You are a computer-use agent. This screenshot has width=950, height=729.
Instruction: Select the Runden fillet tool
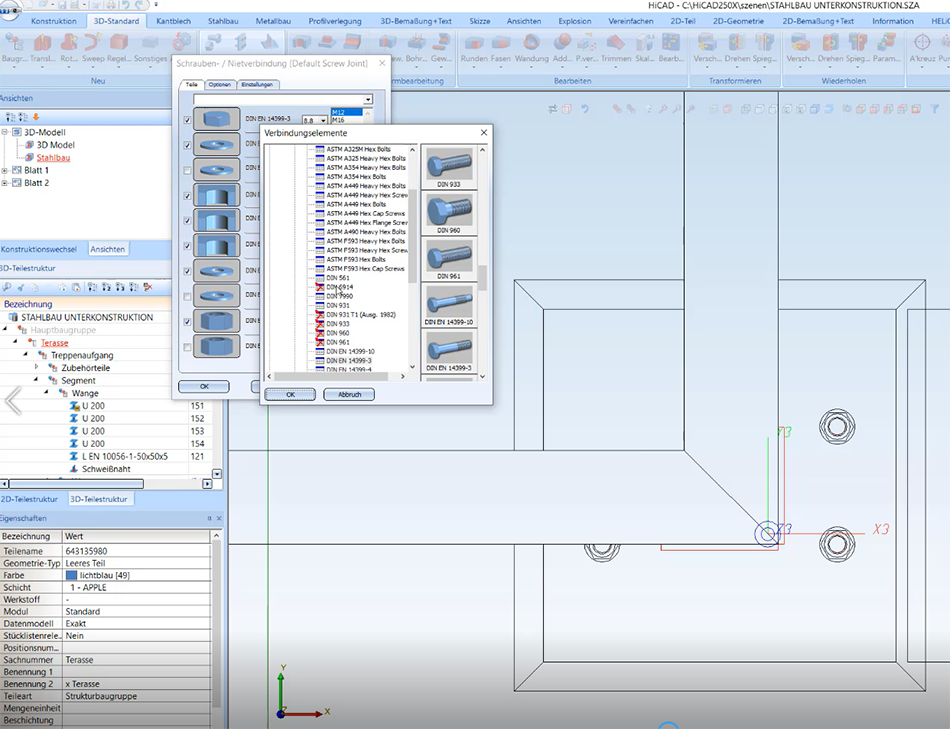[474, 42]
